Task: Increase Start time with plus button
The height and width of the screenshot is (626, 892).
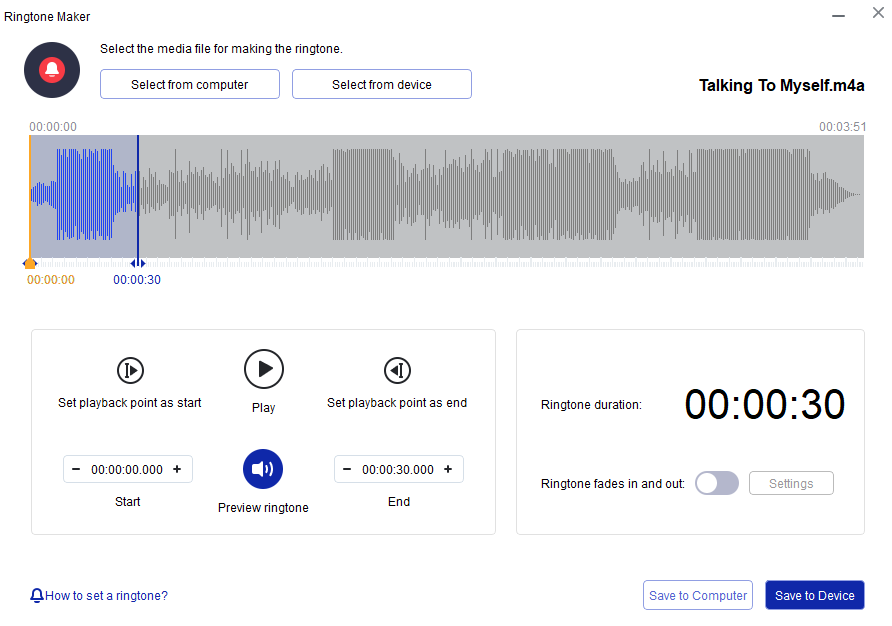Action: (x=177, y=469)
